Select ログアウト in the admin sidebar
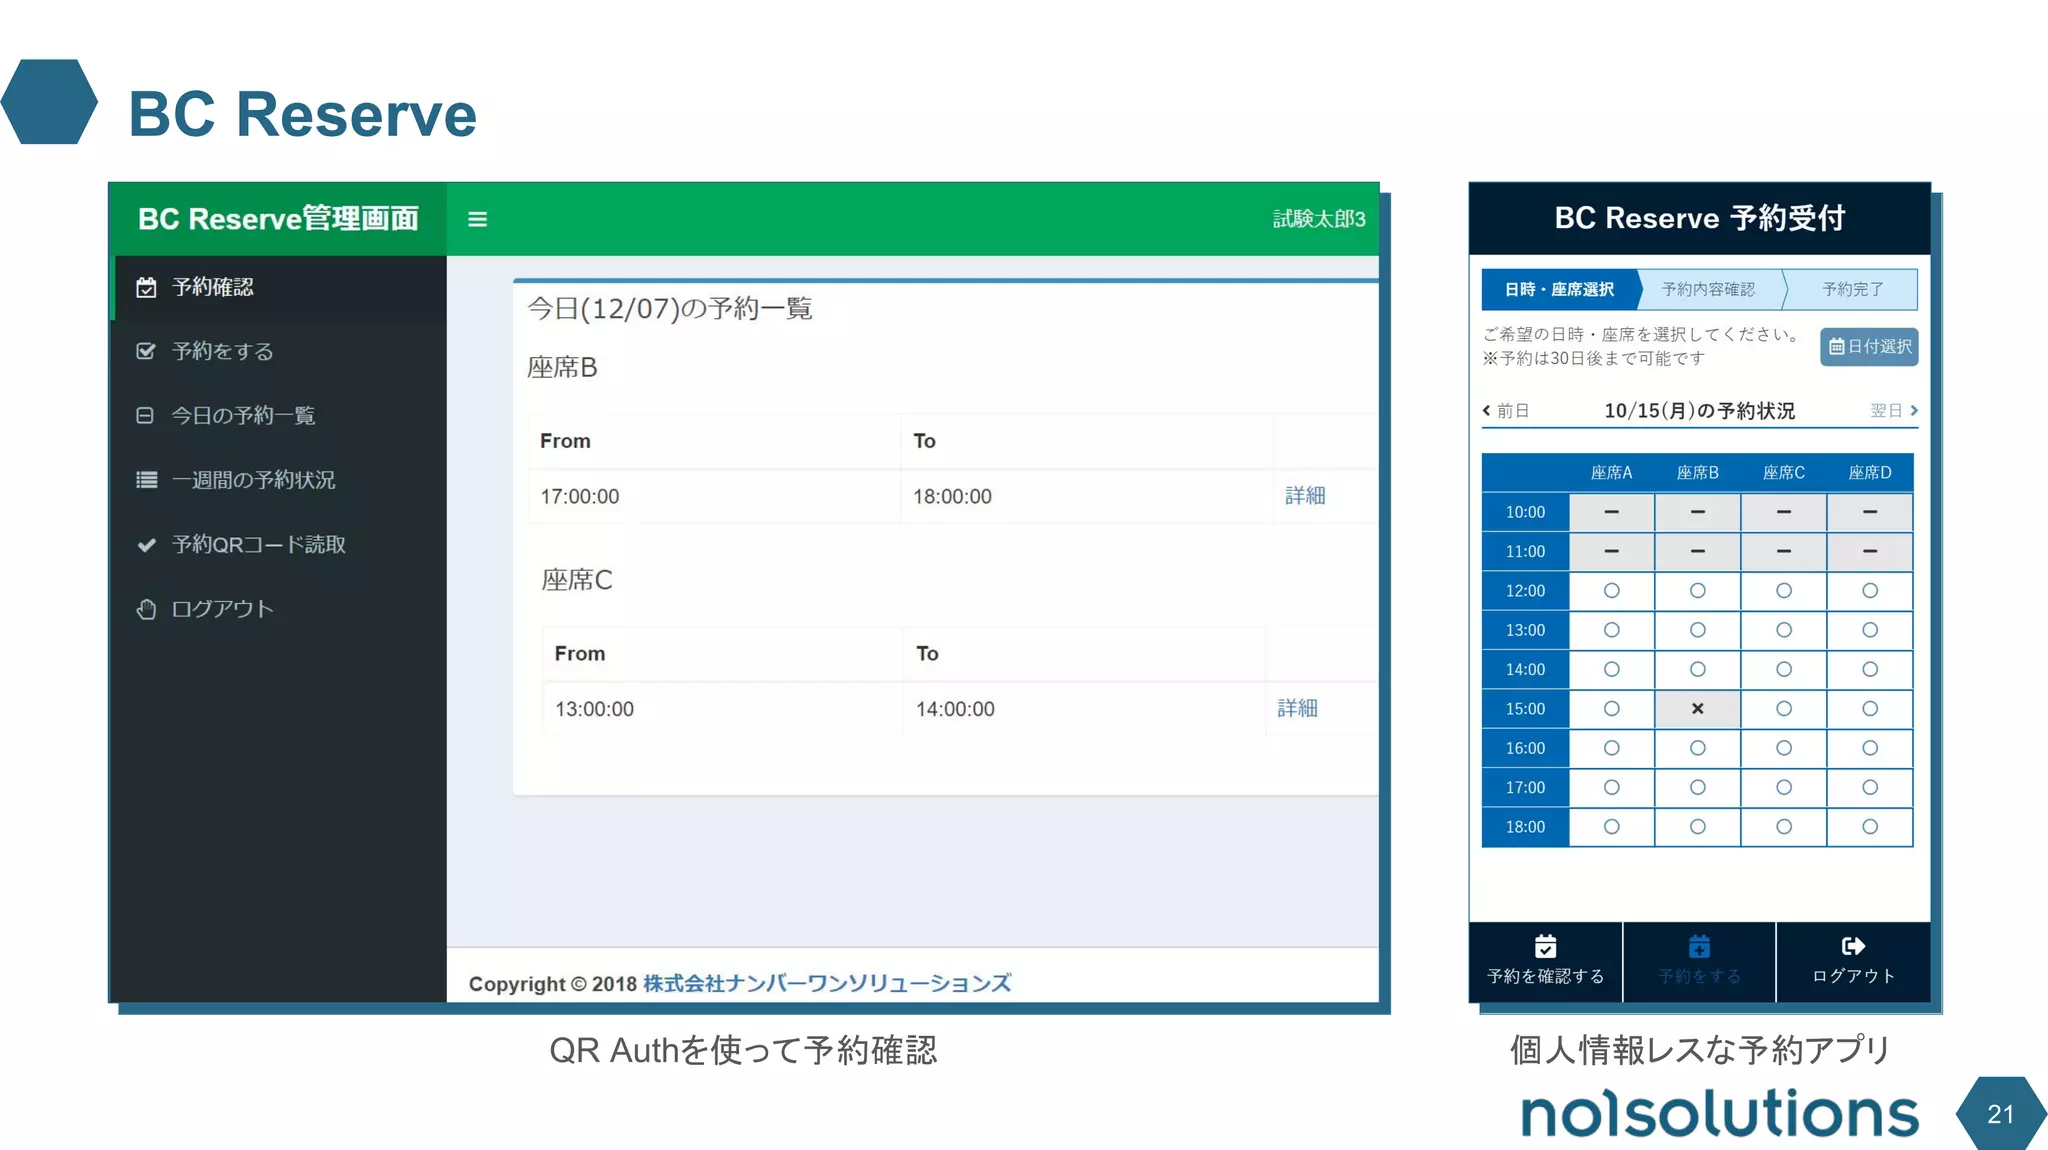The height and width of the screenshot is (1150, 2048). click(x=279, y=609)
